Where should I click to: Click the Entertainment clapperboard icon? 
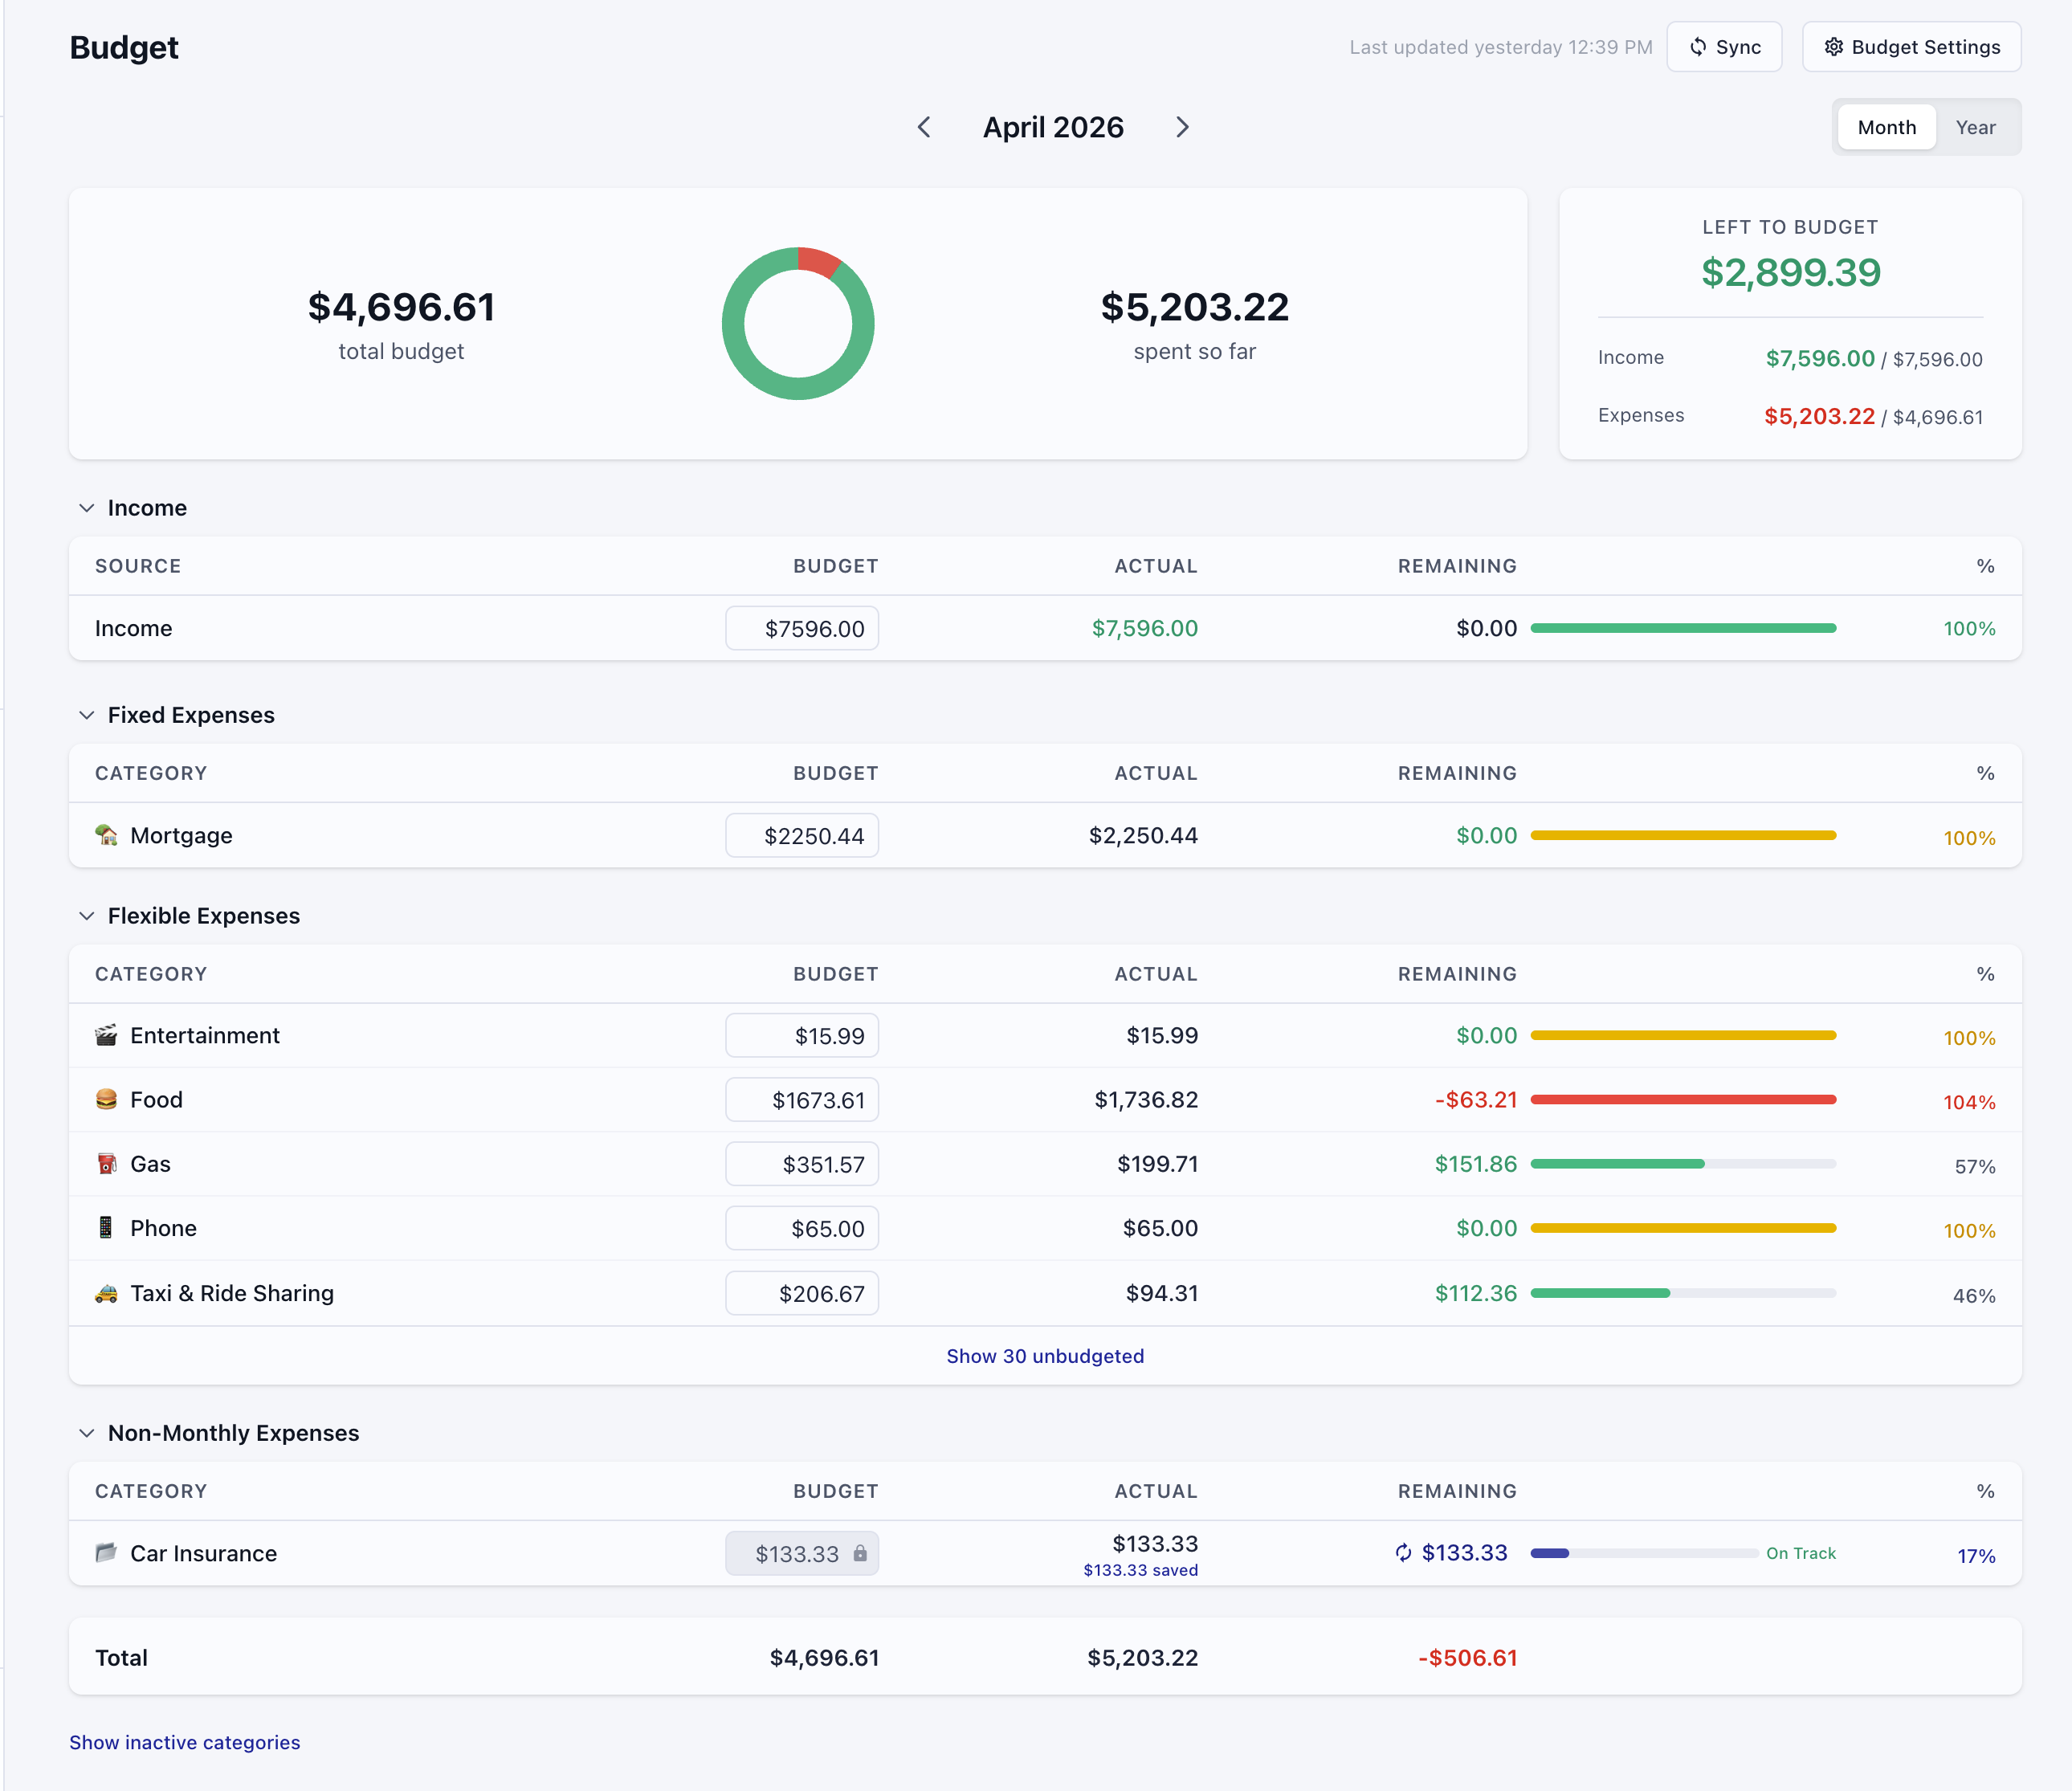click(x=106, y=1035)
